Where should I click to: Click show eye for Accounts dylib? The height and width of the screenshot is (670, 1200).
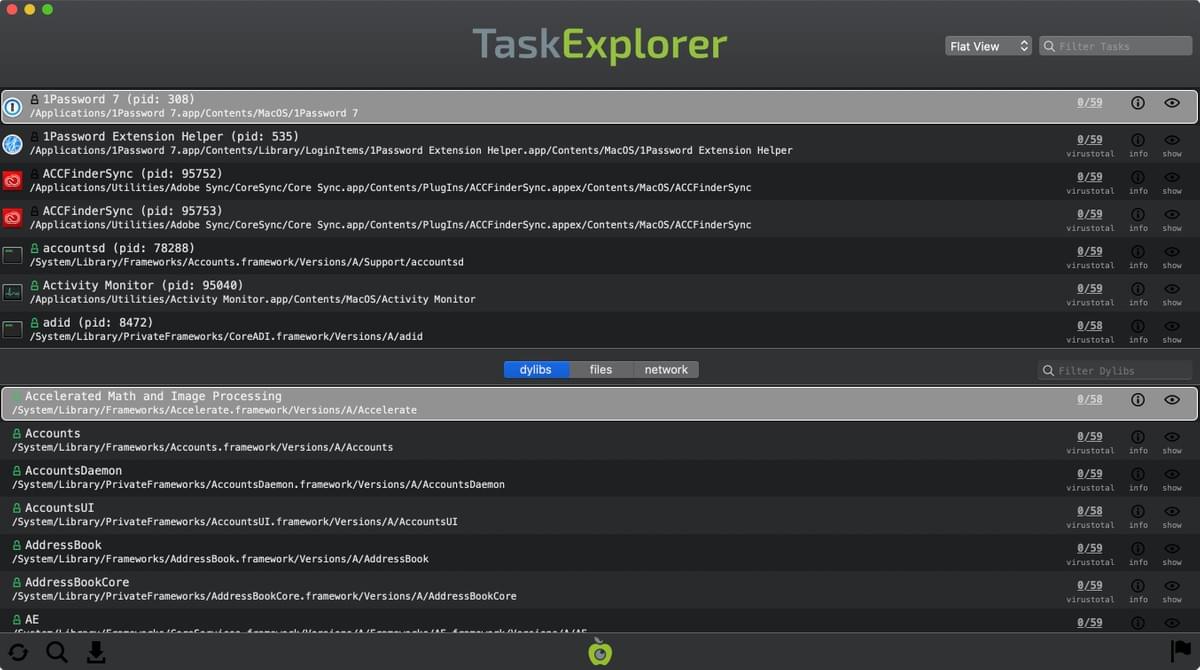(x=1172, y=437)
